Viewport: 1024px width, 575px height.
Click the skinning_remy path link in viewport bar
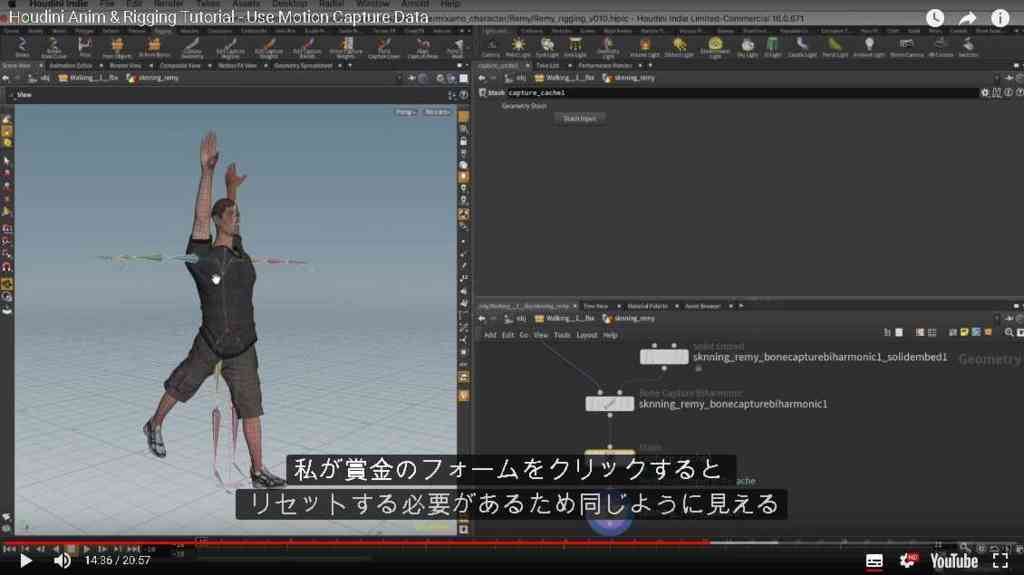pos(153,78)
